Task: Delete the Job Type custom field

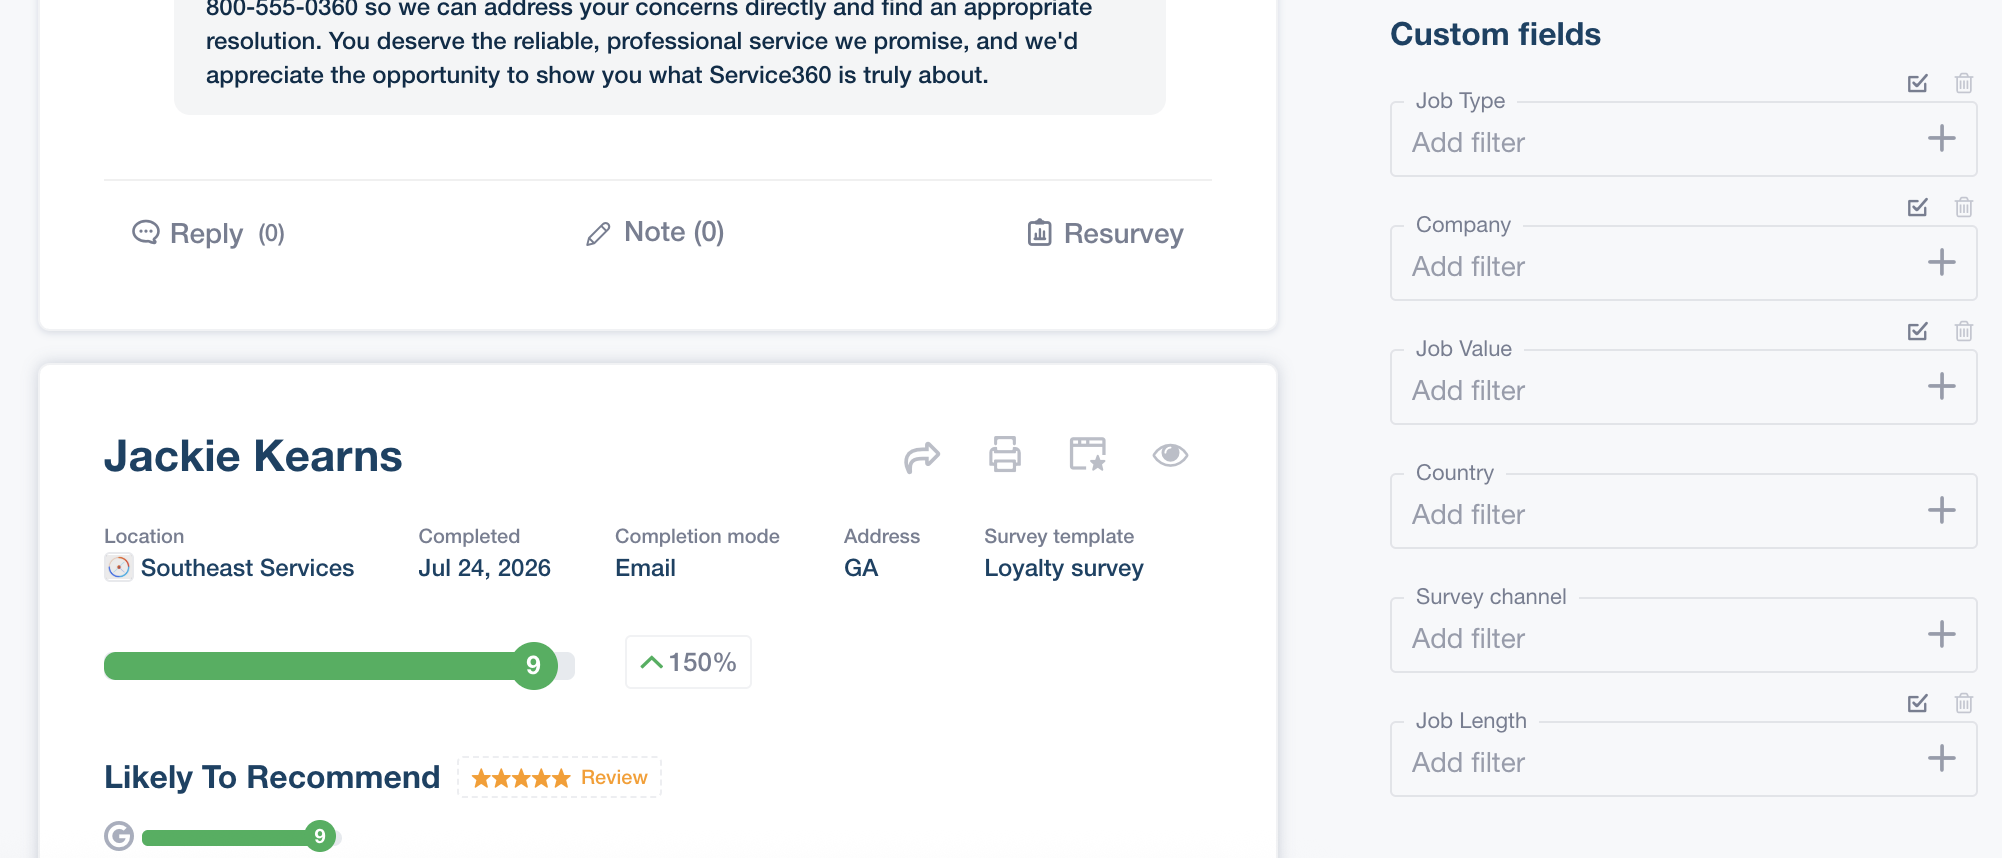Action: 1963,83
